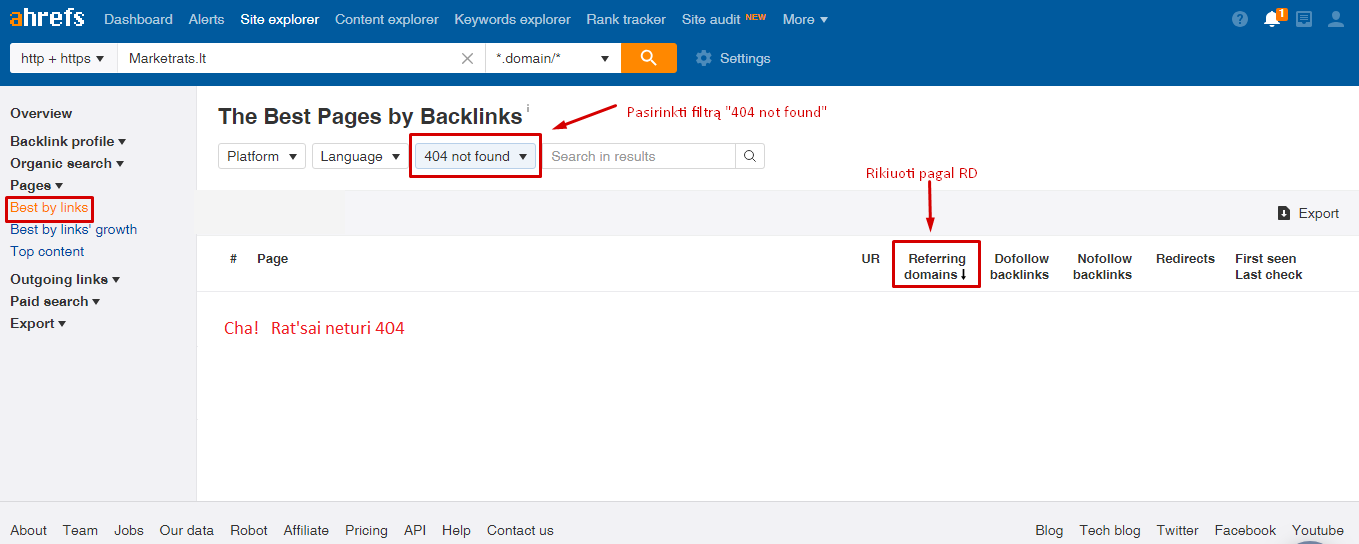Open Twitter footer link
This screenshot has width=1359, height=544.
point(1178,530)
